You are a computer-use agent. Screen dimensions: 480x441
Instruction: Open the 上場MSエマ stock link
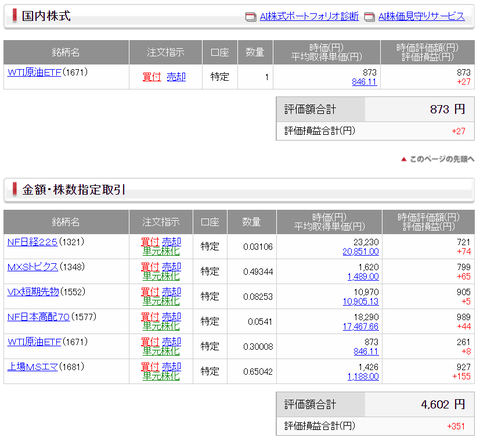pyautogui.click(x=32, y=367)
